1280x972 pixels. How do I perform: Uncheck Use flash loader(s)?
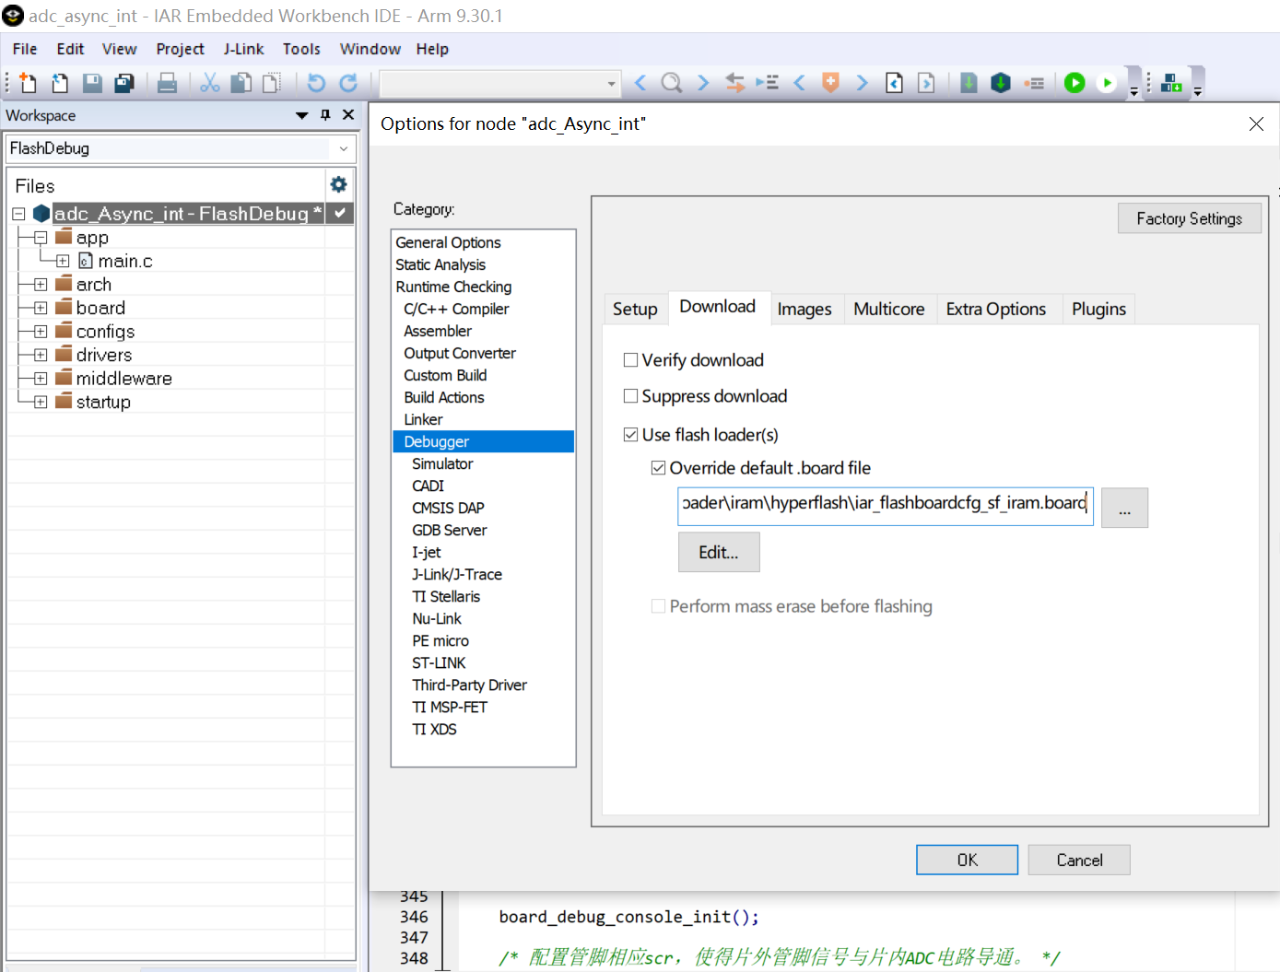click(630, 434)
